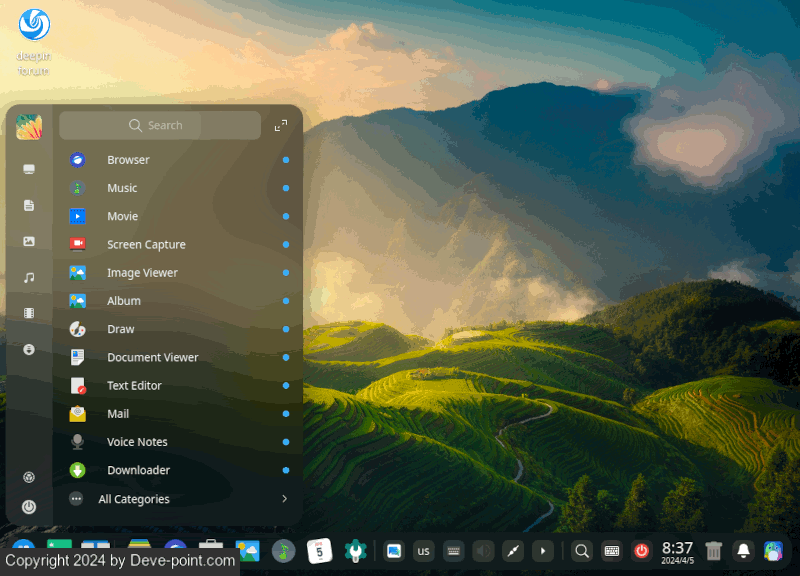Viewport: 800px width, 576px height.
Task: Launch Voice Notes from the list
Action: [x=137, y=442]
